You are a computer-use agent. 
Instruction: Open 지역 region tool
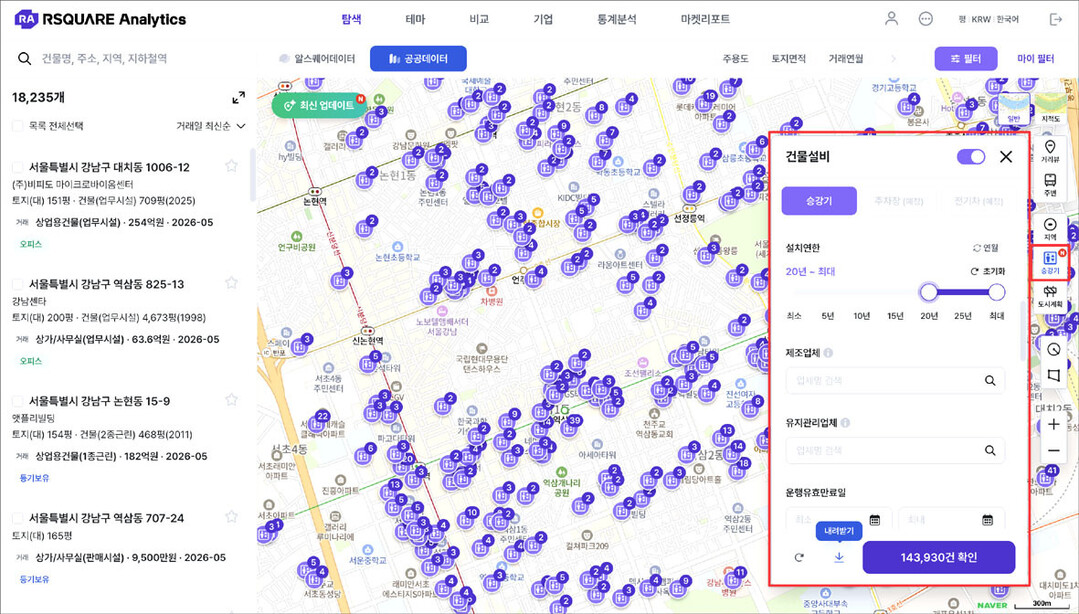coord(1050,229)
